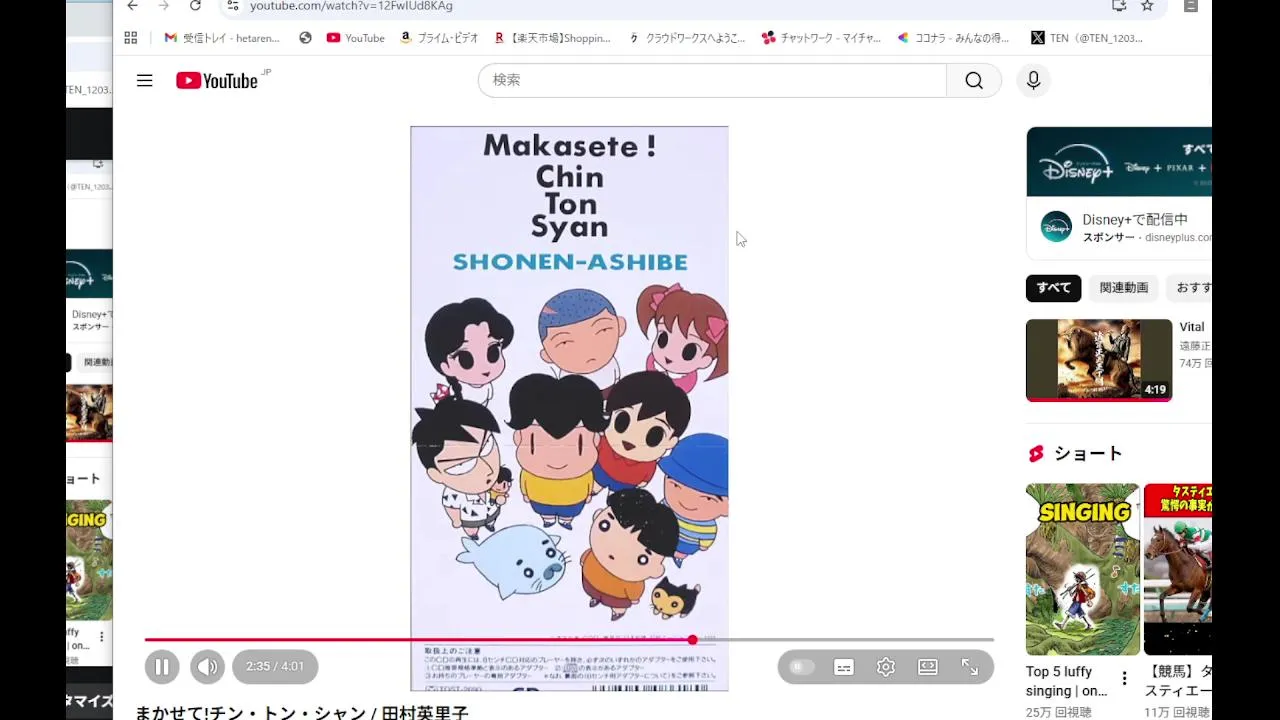Image resolution: width=1280 pixels, height=720 pixels.
Task: Bookmark this page with the star
Action: (x=1147, y=6)
